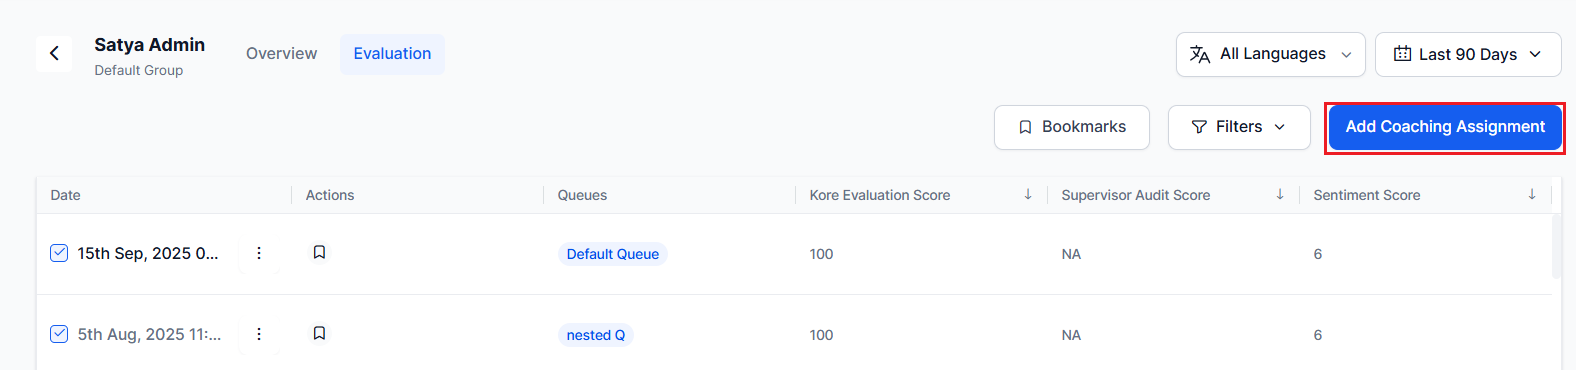Click the table's vertical scrollbar

point(1556,246)
